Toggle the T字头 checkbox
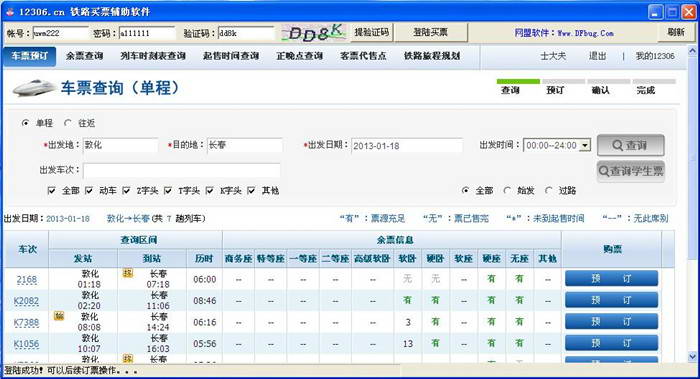 (168, 191)
